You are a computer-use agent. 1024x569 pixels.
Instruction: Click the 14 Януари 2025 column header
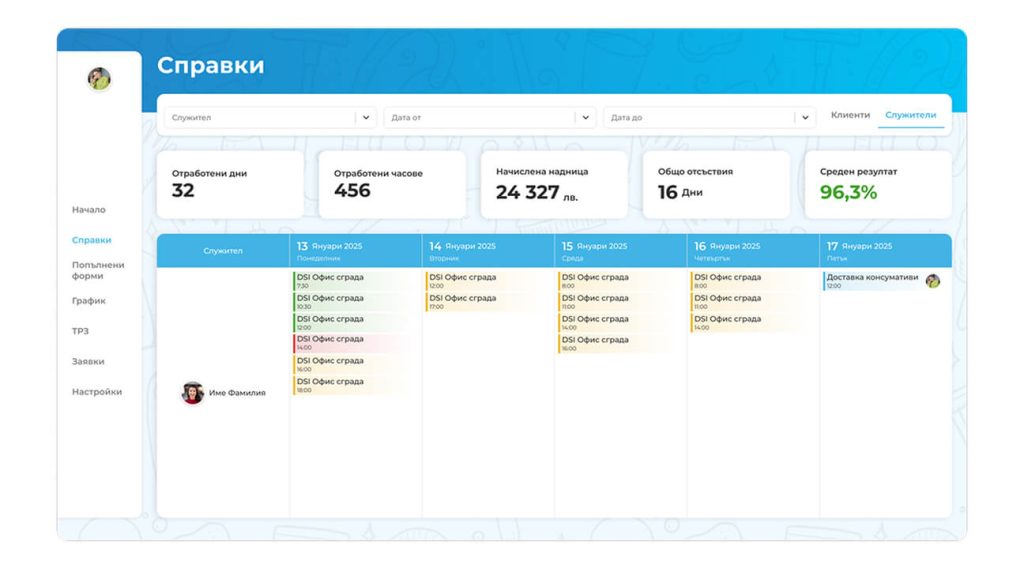click(488, 251)
